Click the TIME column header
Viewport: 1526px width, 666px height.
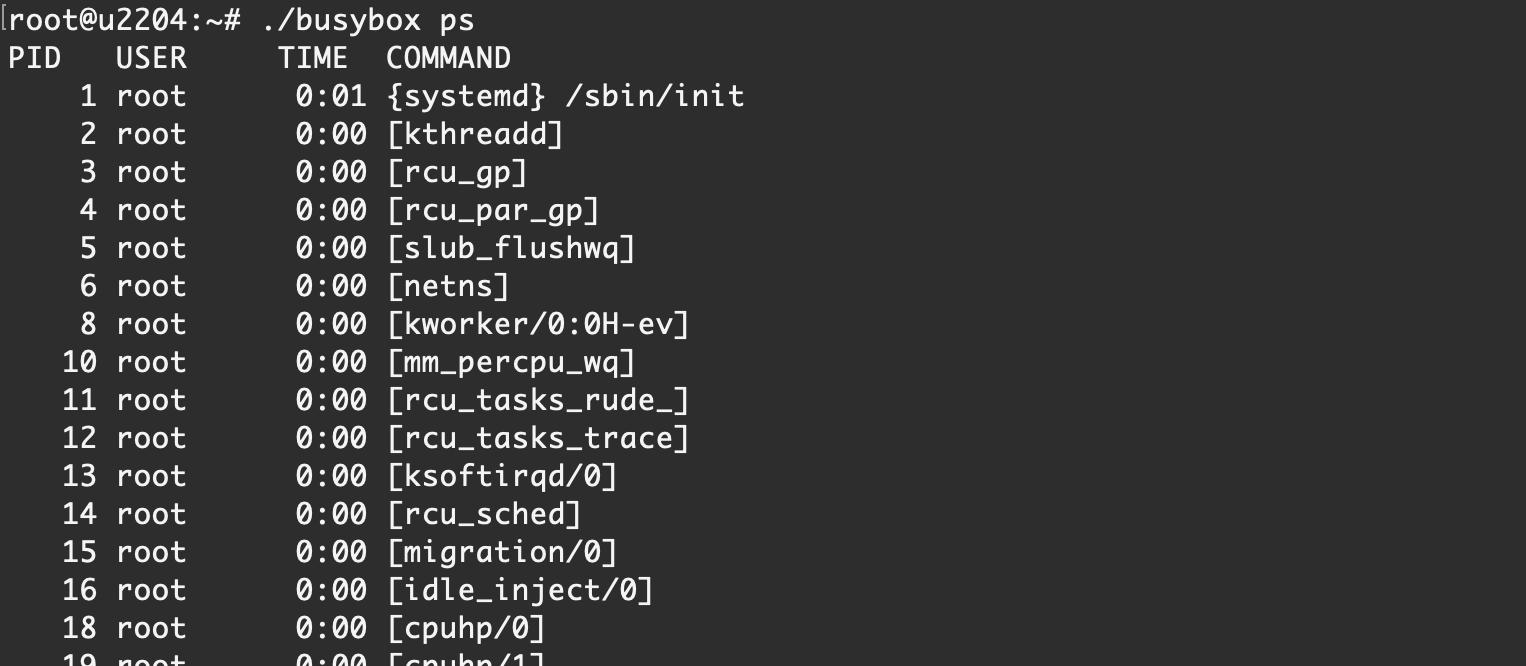tap(313, 58)
